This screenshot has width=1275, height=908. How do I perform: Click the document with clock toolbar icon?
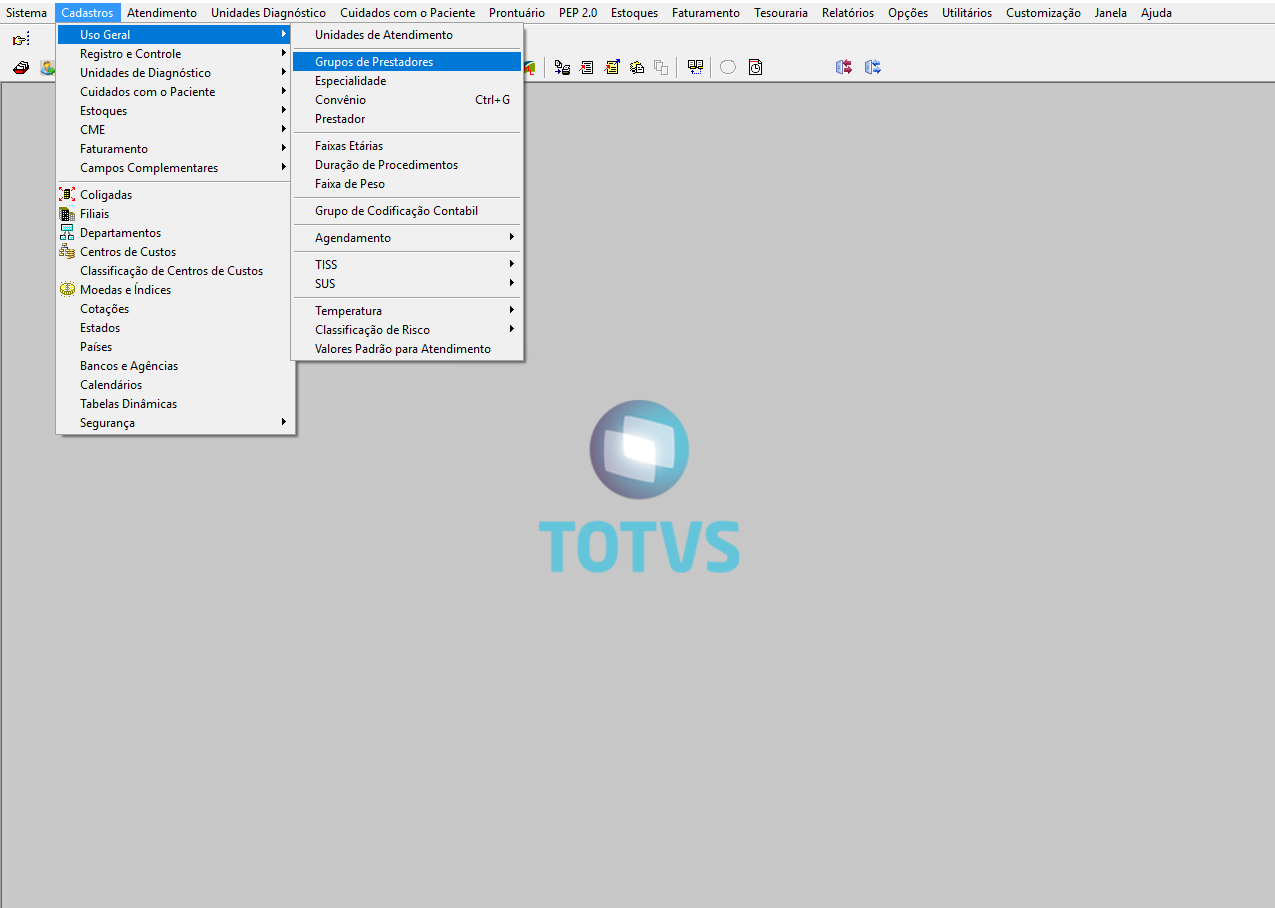[x=755, y=67]
